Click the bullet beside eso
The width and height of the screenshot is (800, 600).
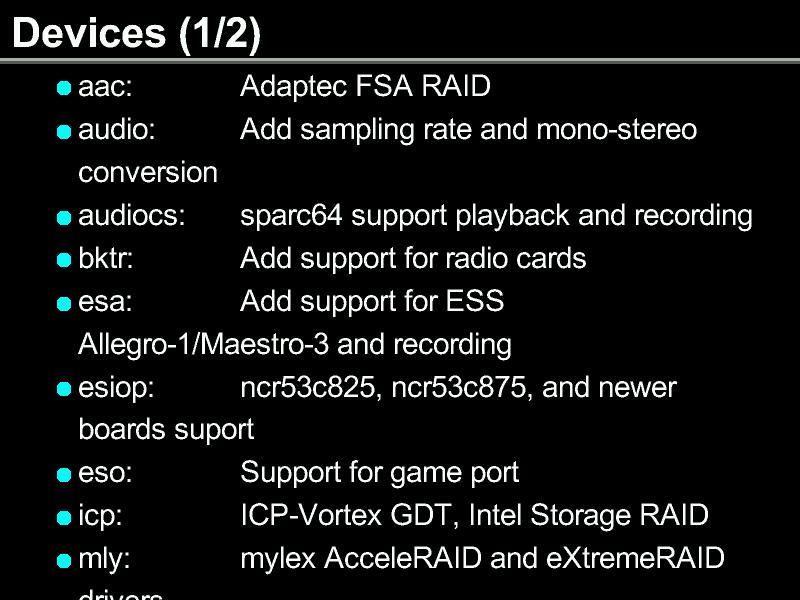tap(64, 474)
